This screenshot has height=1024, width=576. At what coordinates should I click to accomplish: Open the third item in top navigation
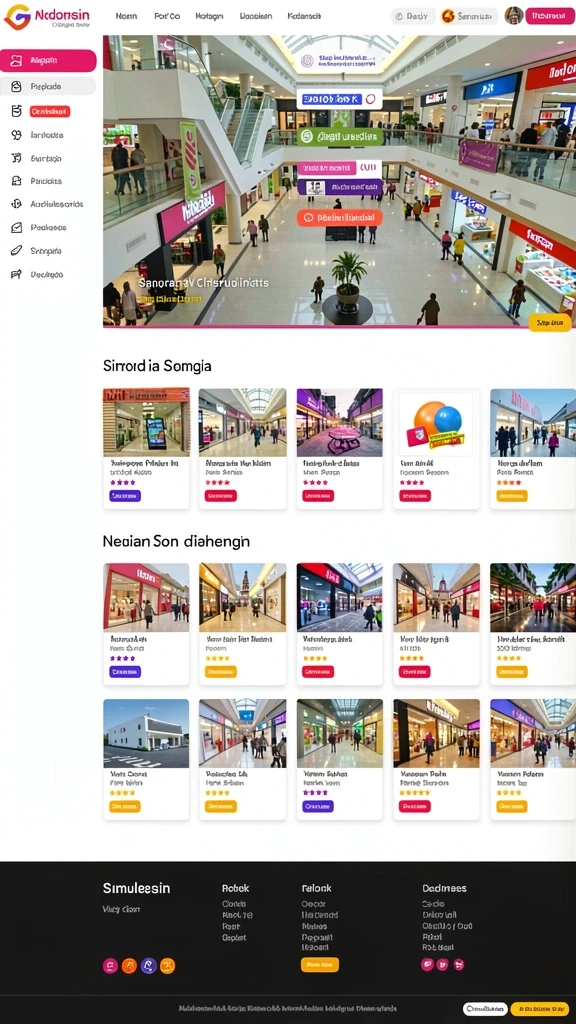tap(209, 16)
